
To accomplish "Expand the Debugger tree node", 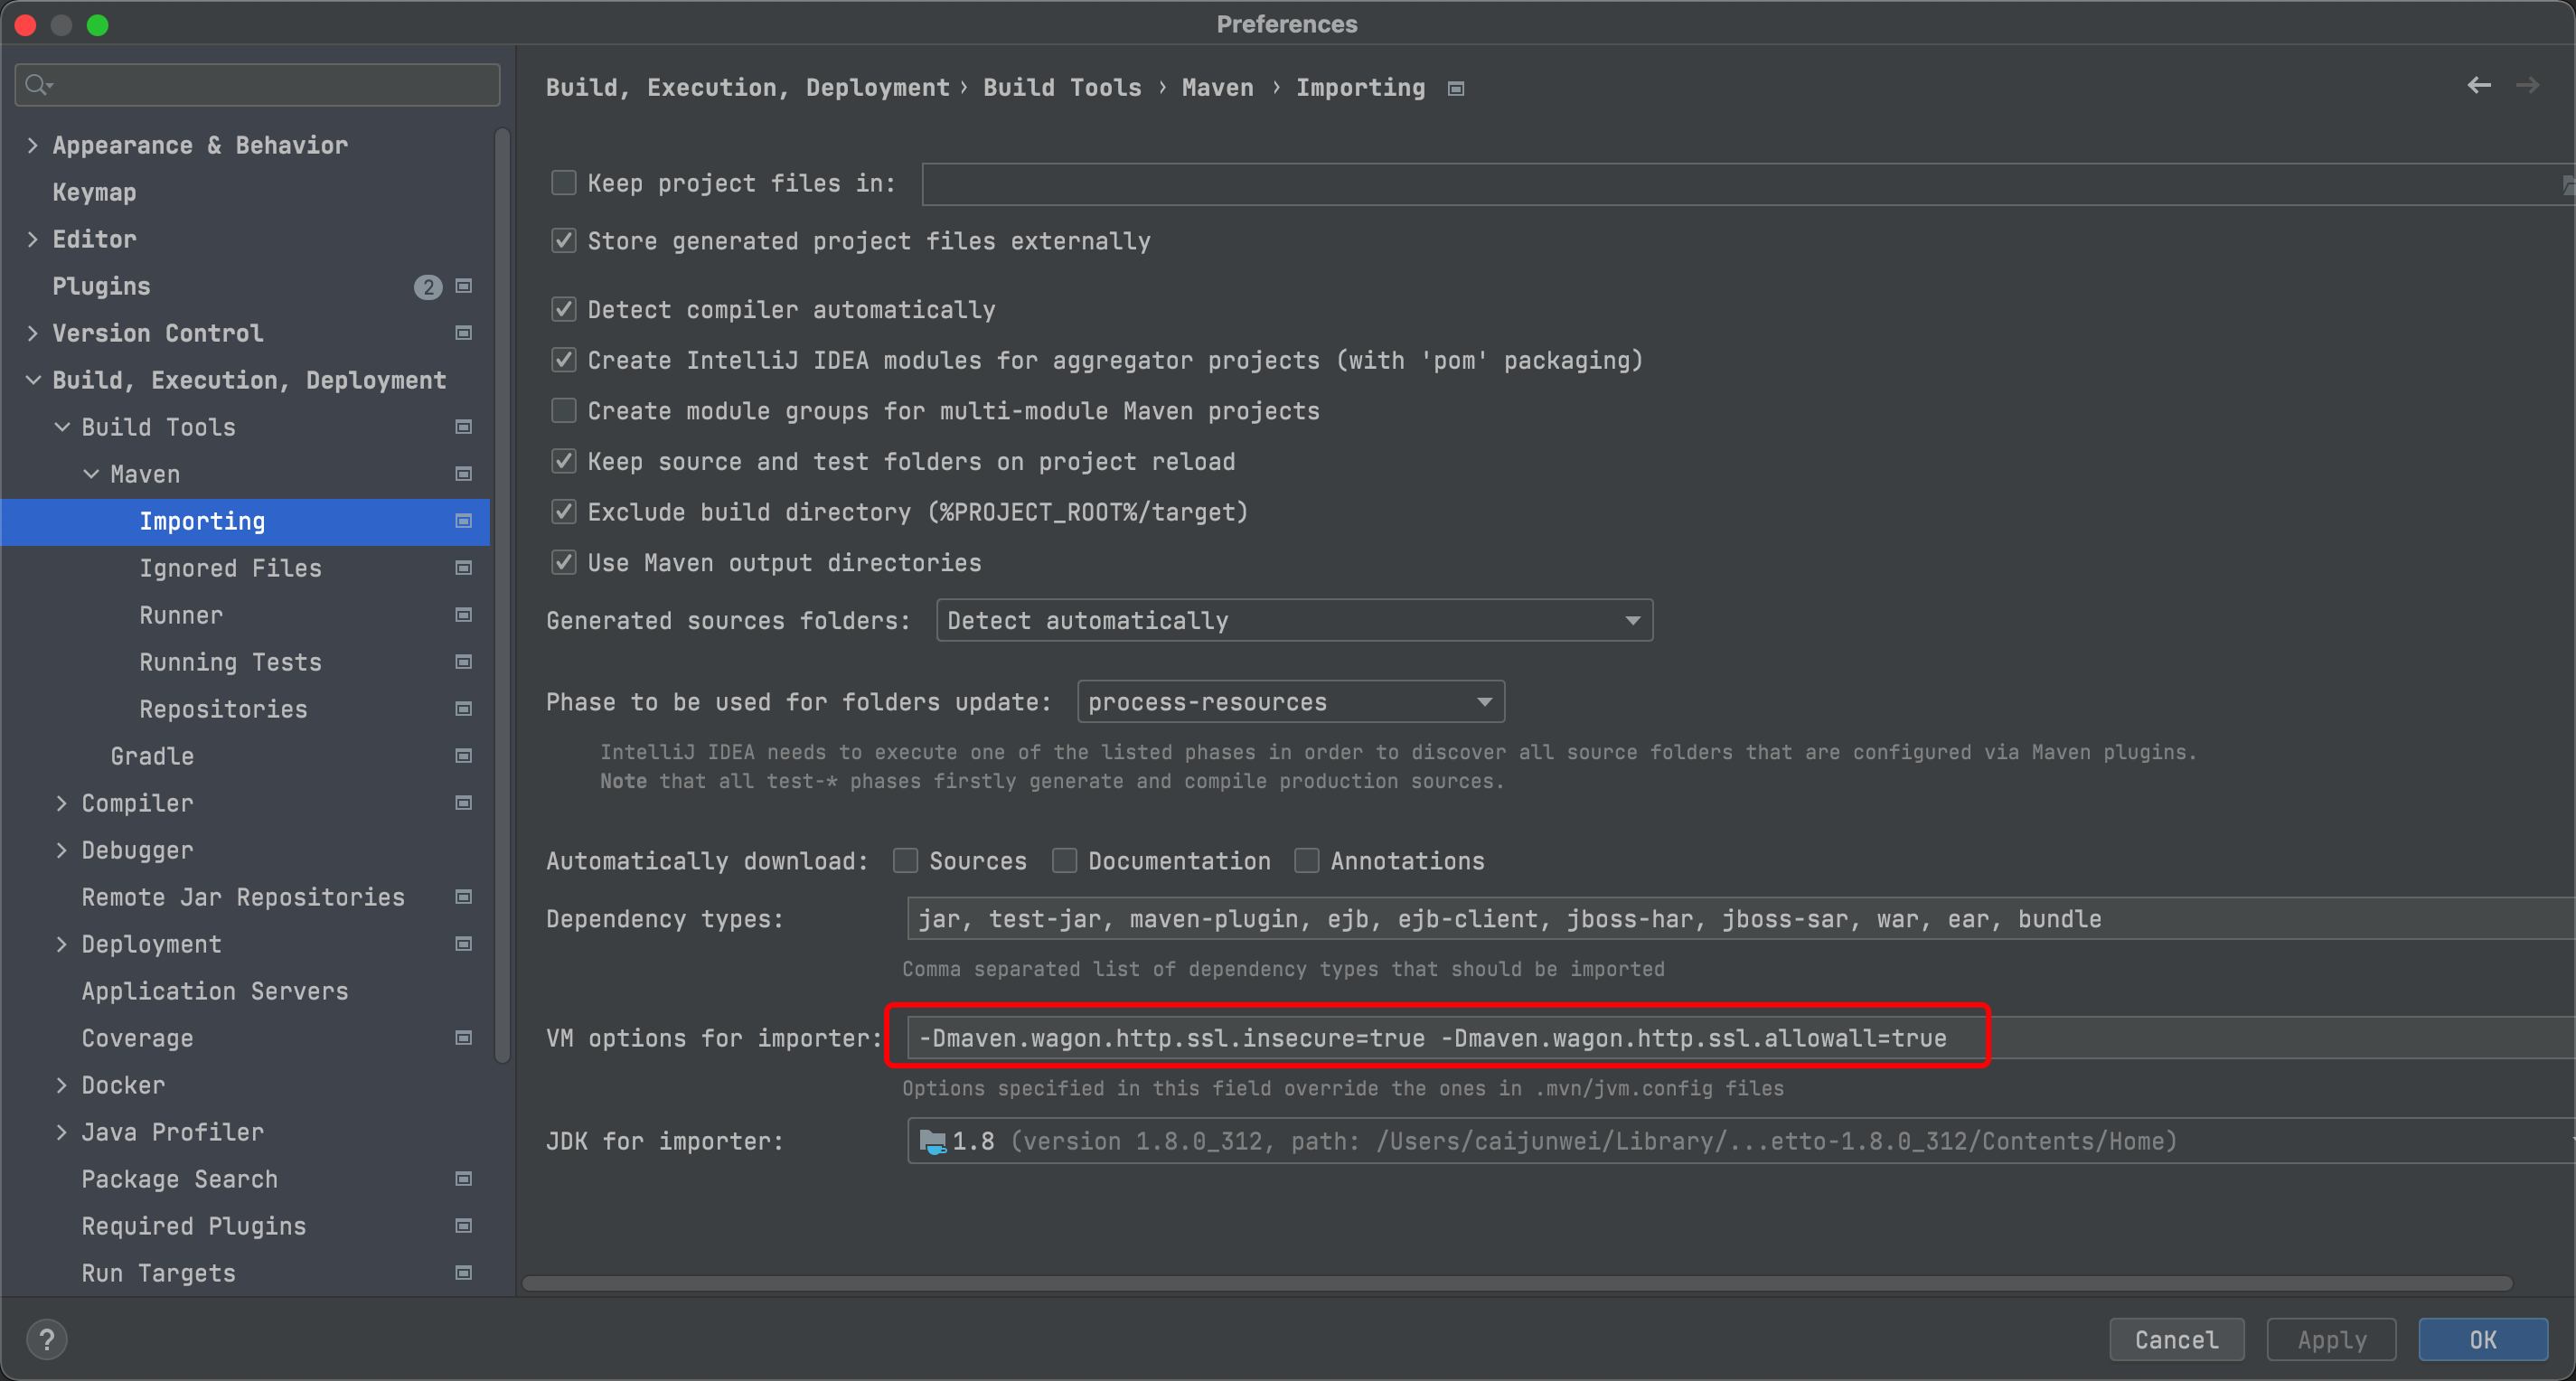I will click(62, 850).
